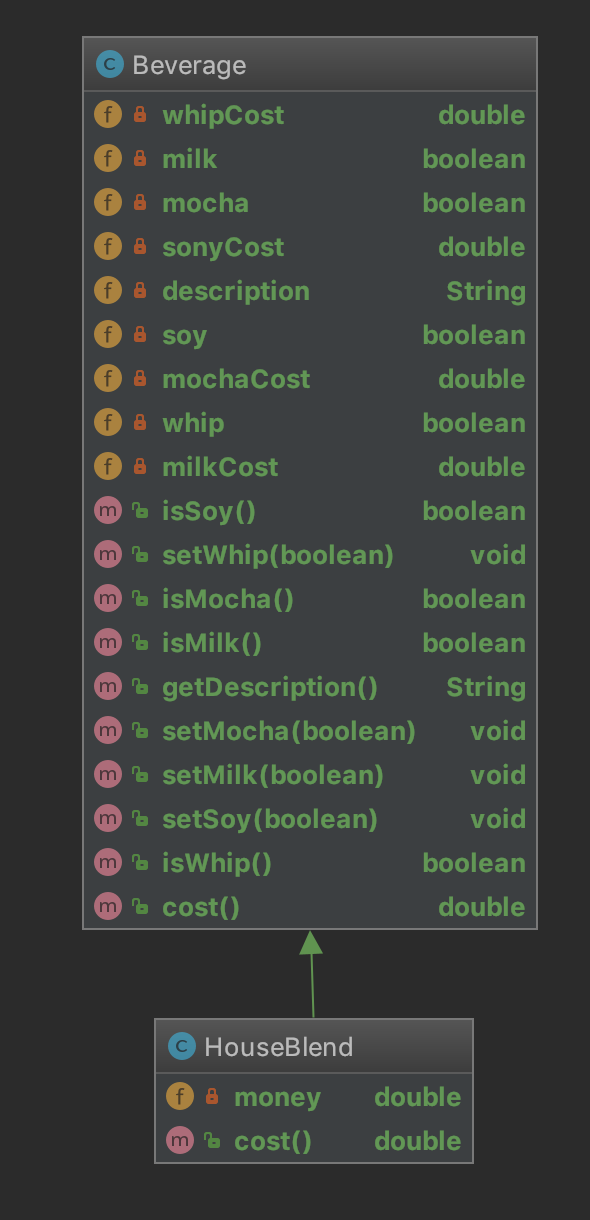Click the HouseBlend class icon
The height and width of the screenshot is (1220, 590).
pyautogui.click(x=181, y=1047)
